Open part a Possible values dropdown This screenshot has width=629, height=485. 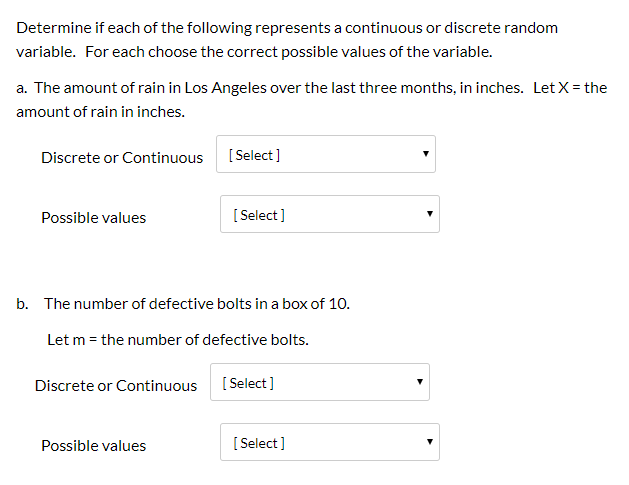pyautogui.click(x=330, y=214)
